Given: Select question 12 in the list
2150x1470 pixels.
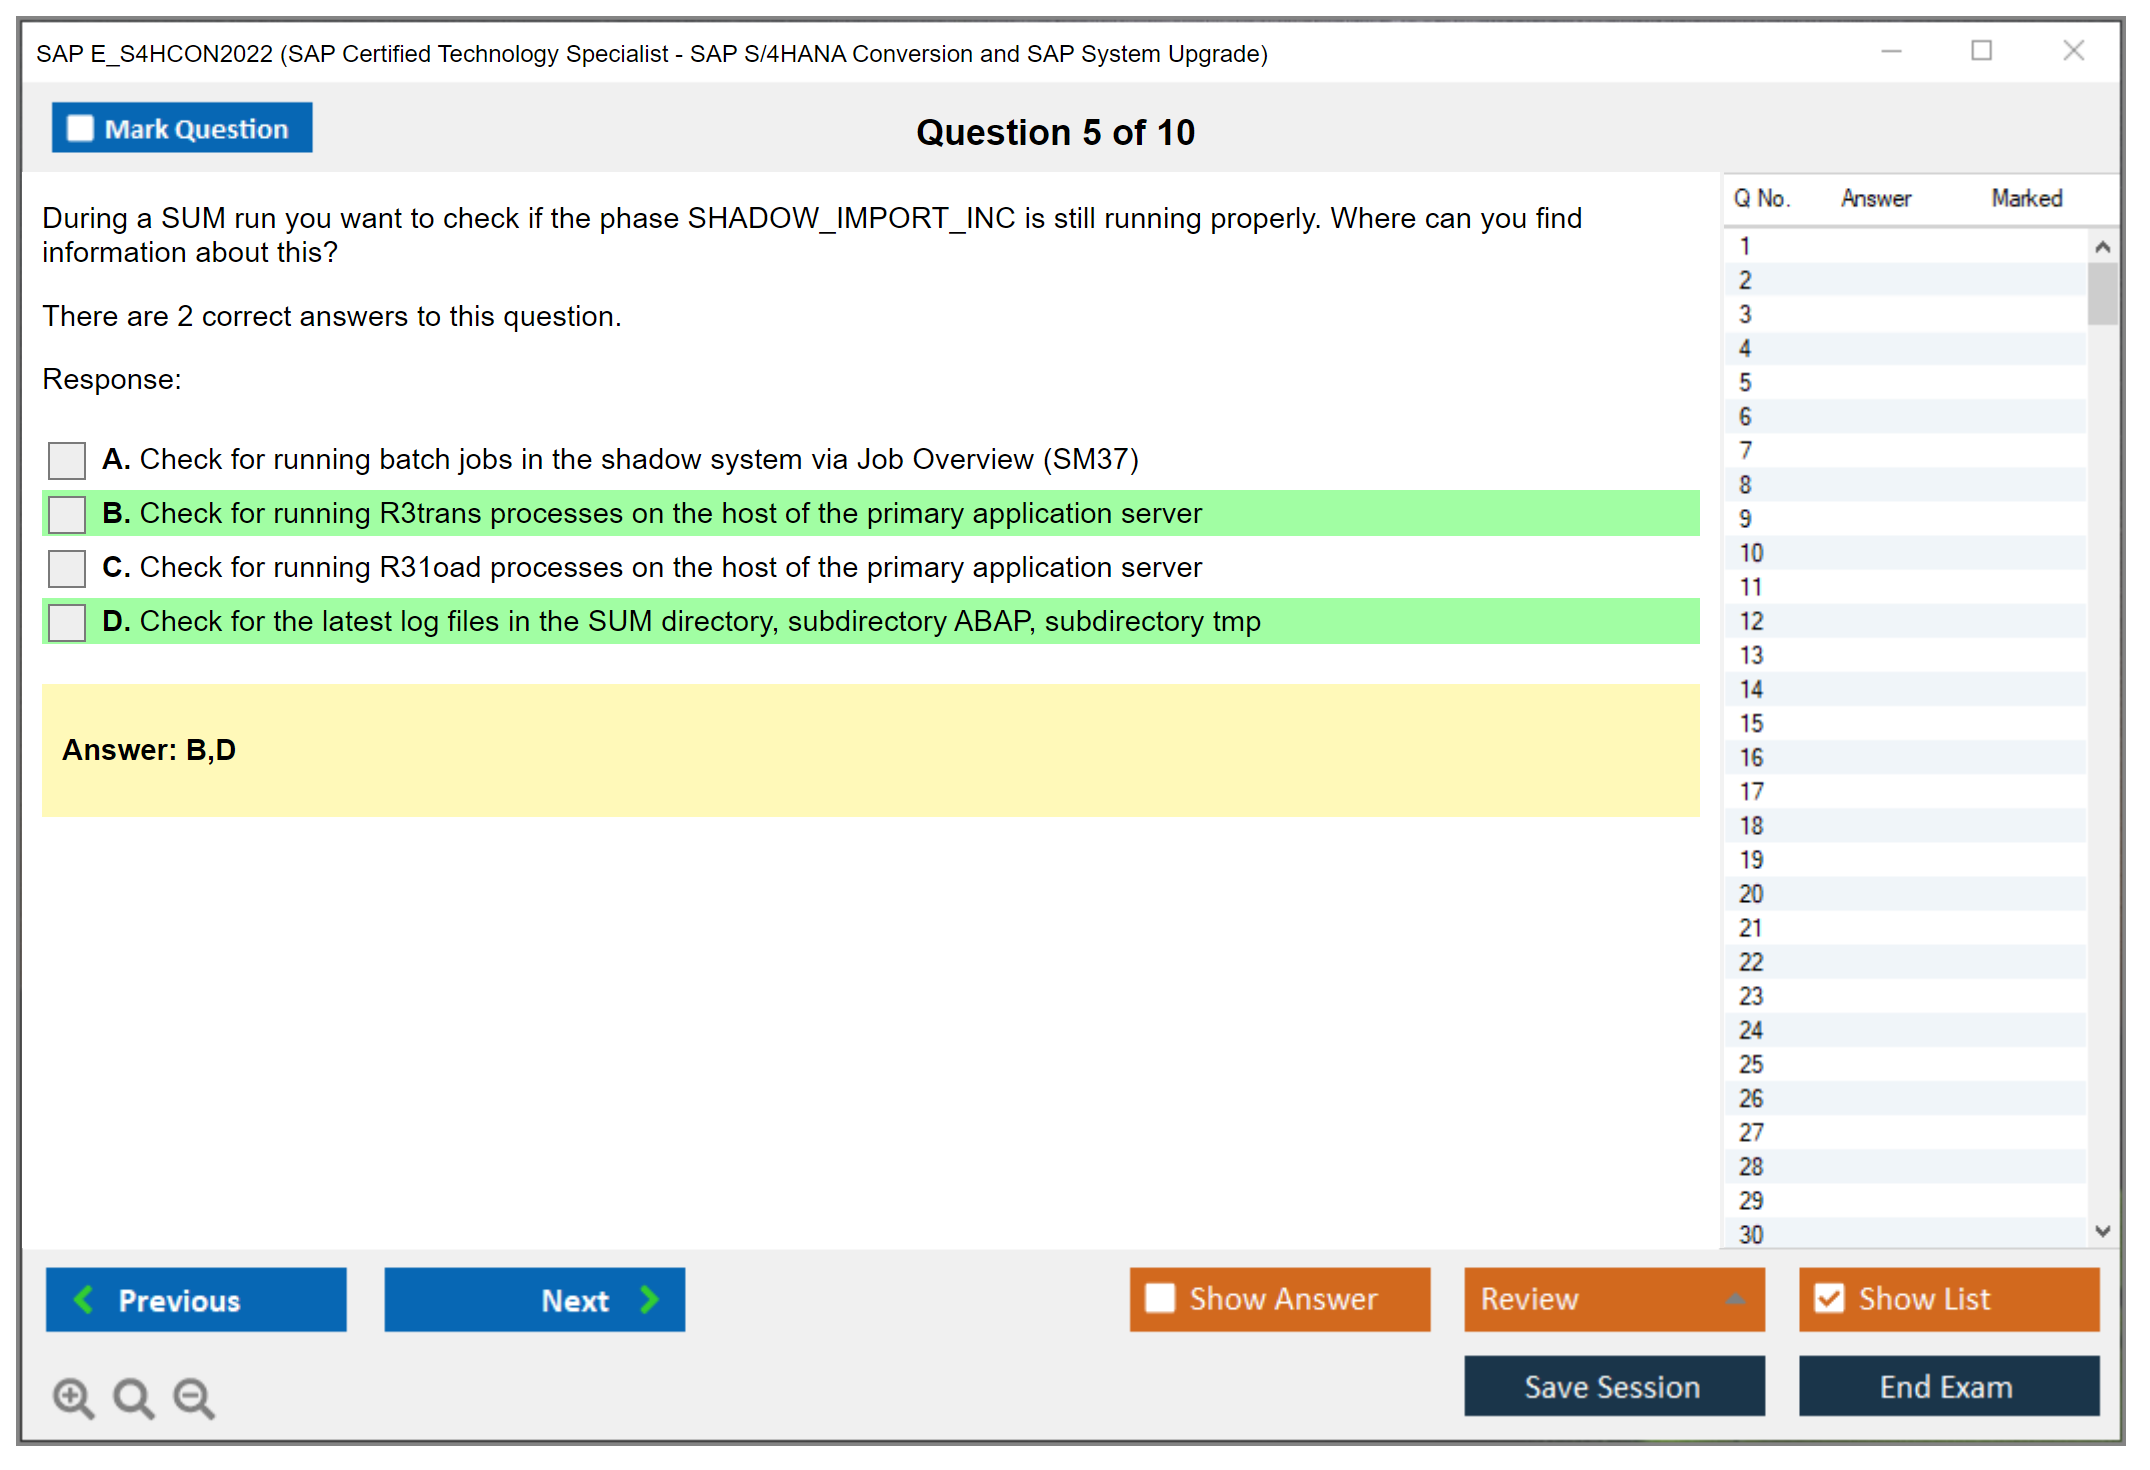Looking at the screenshot, I should click(1751, 621).
